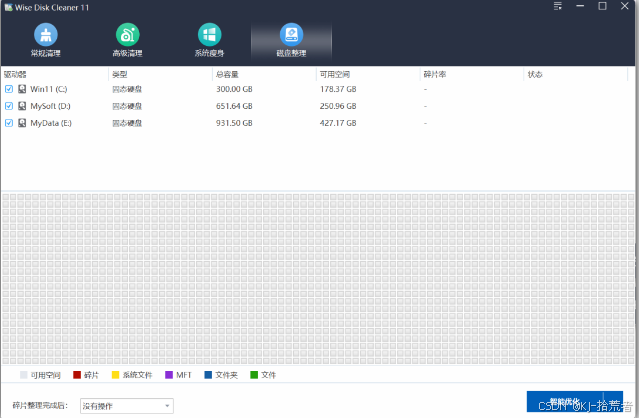Select the 磁盘整理 disk defrag tab

point(291,40)
